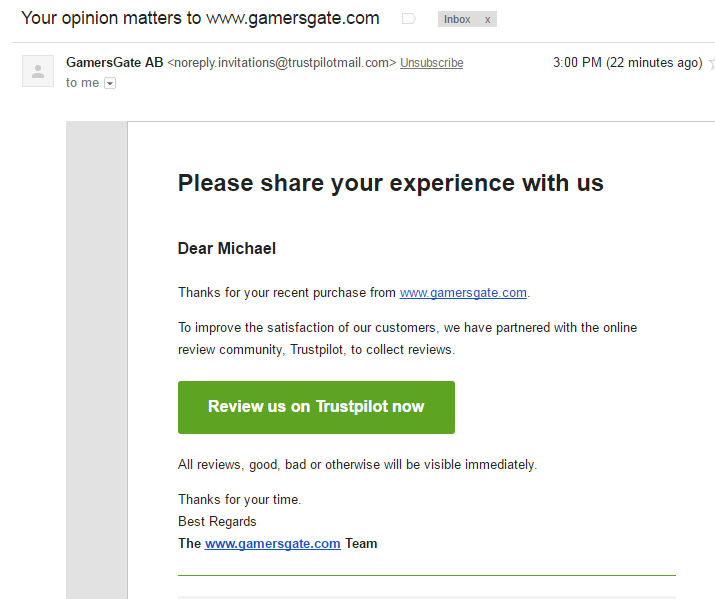
Task: Click the 'Best Regards' line
Action: tap(217, 522)
